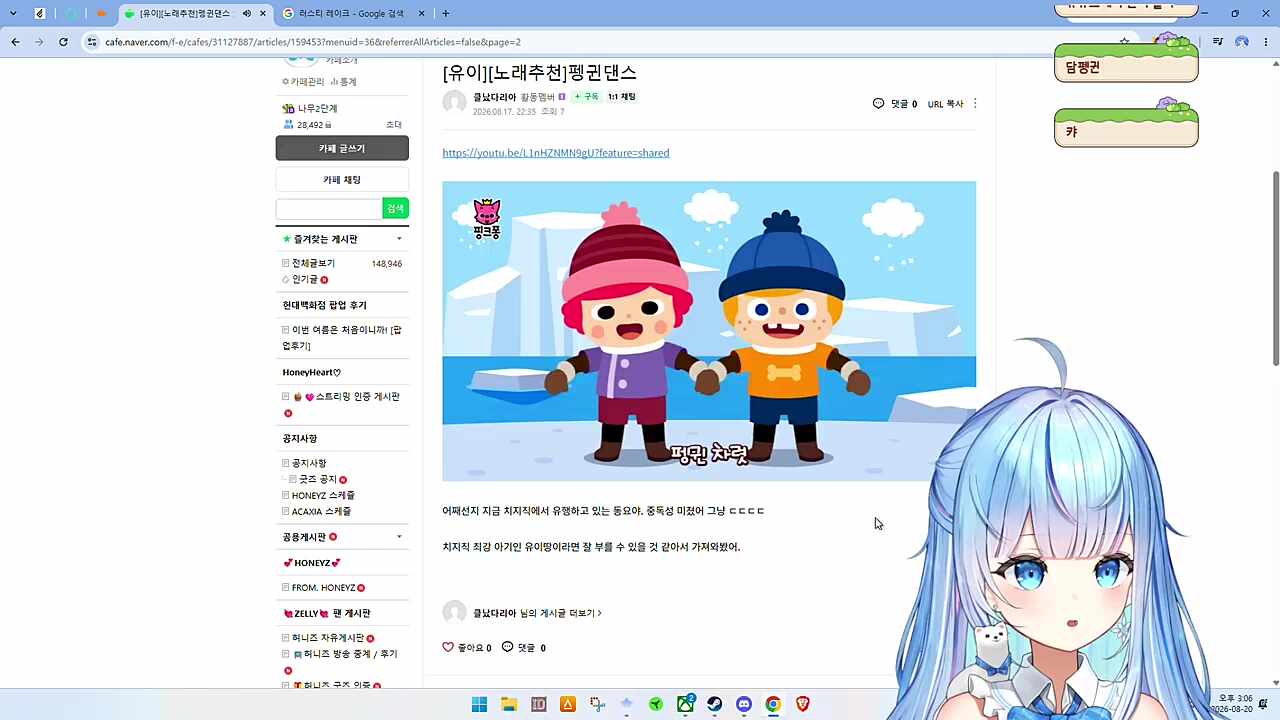
Task: Open the Xbox taskbar icon
Action: tap(686, 704)
